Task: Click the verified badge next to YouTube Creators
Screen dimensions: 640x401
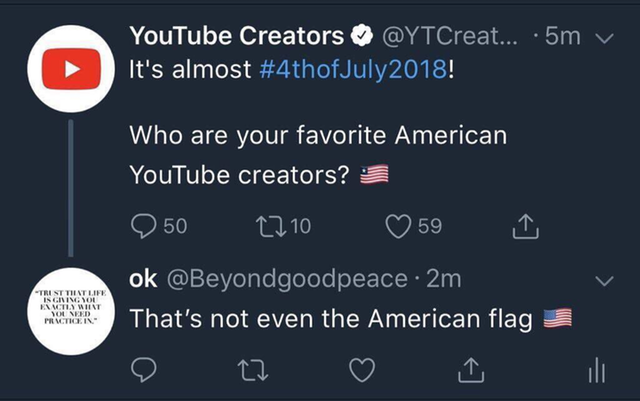Action: 362,36
